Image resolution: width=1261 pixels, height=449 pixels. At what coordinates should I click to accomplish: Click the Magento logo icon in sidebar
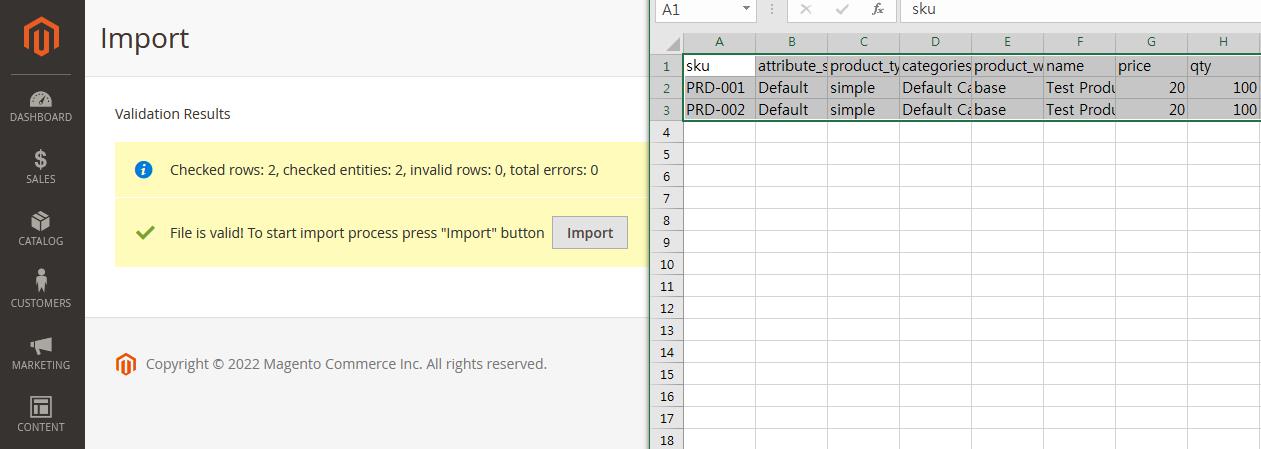point(42,38)
